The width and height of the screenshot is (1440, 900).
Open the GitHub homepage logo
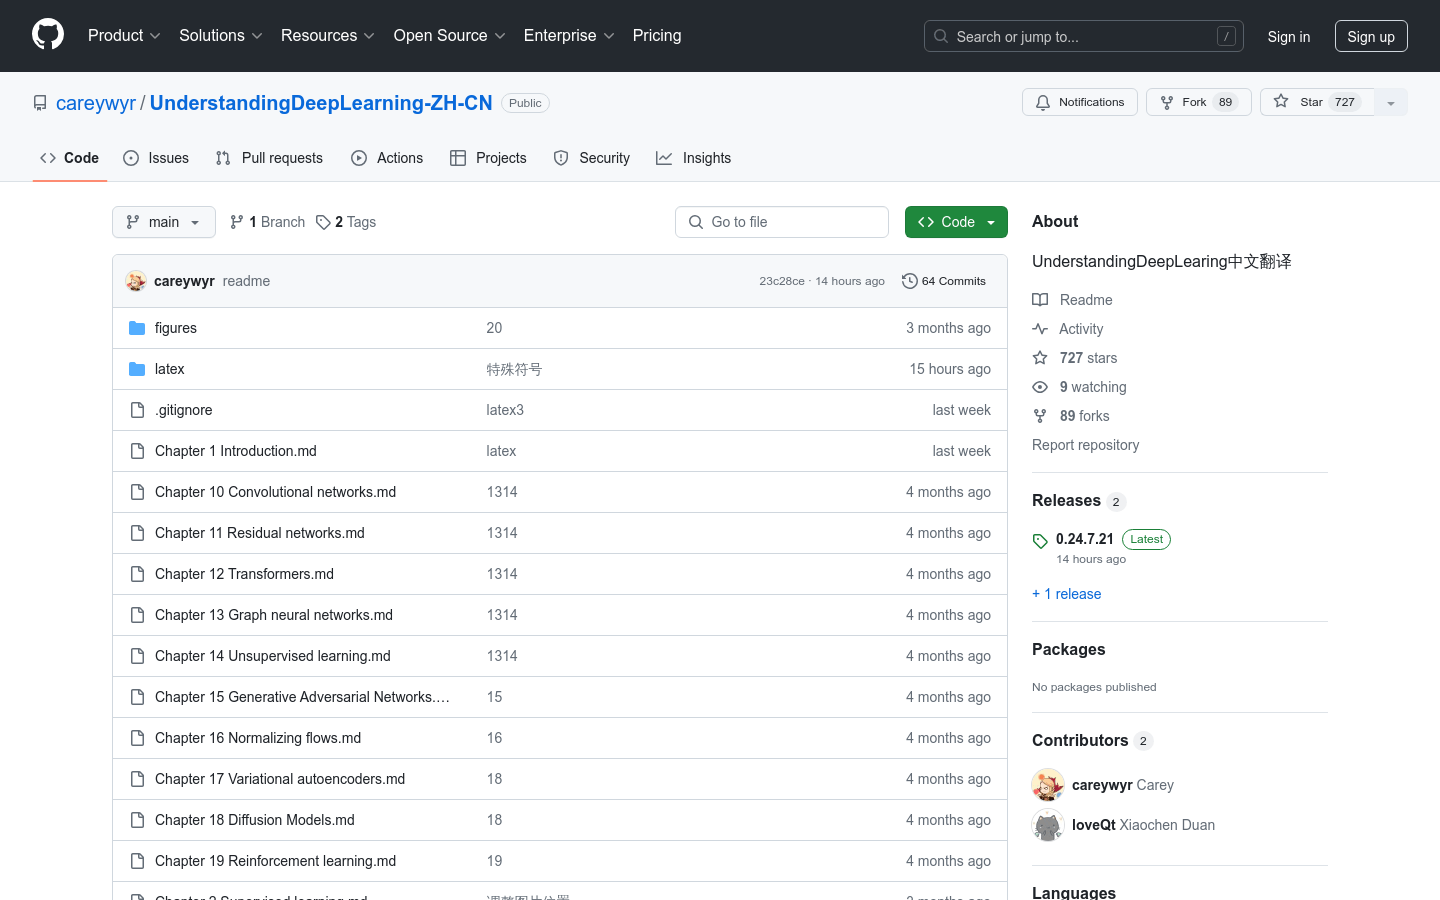tap(48, 35)
